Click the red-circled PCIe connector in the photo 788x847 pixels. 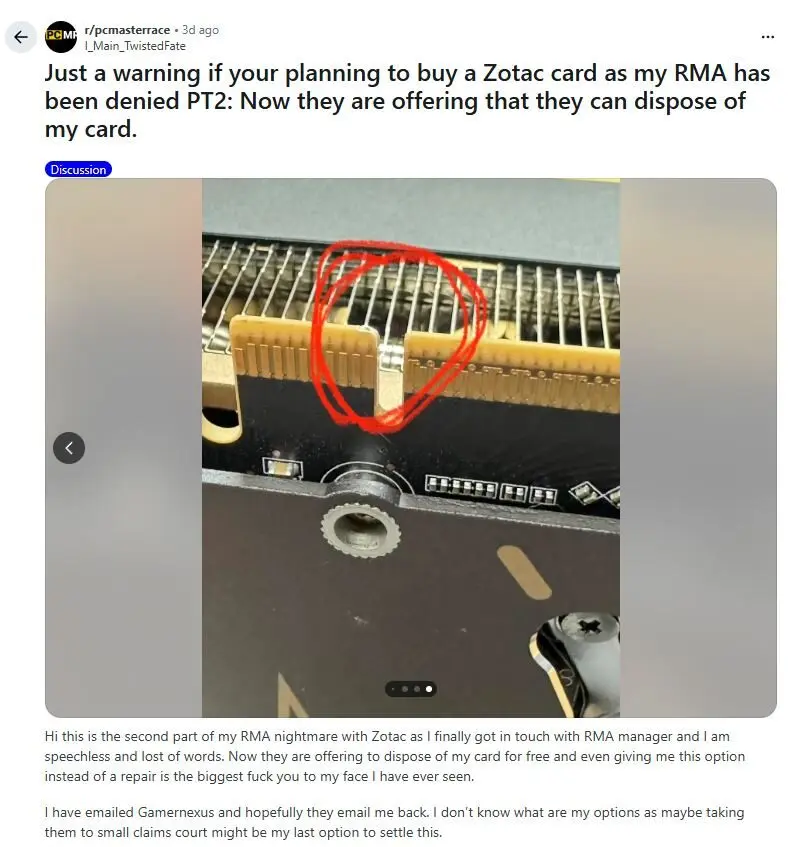(x=400, y=338)
